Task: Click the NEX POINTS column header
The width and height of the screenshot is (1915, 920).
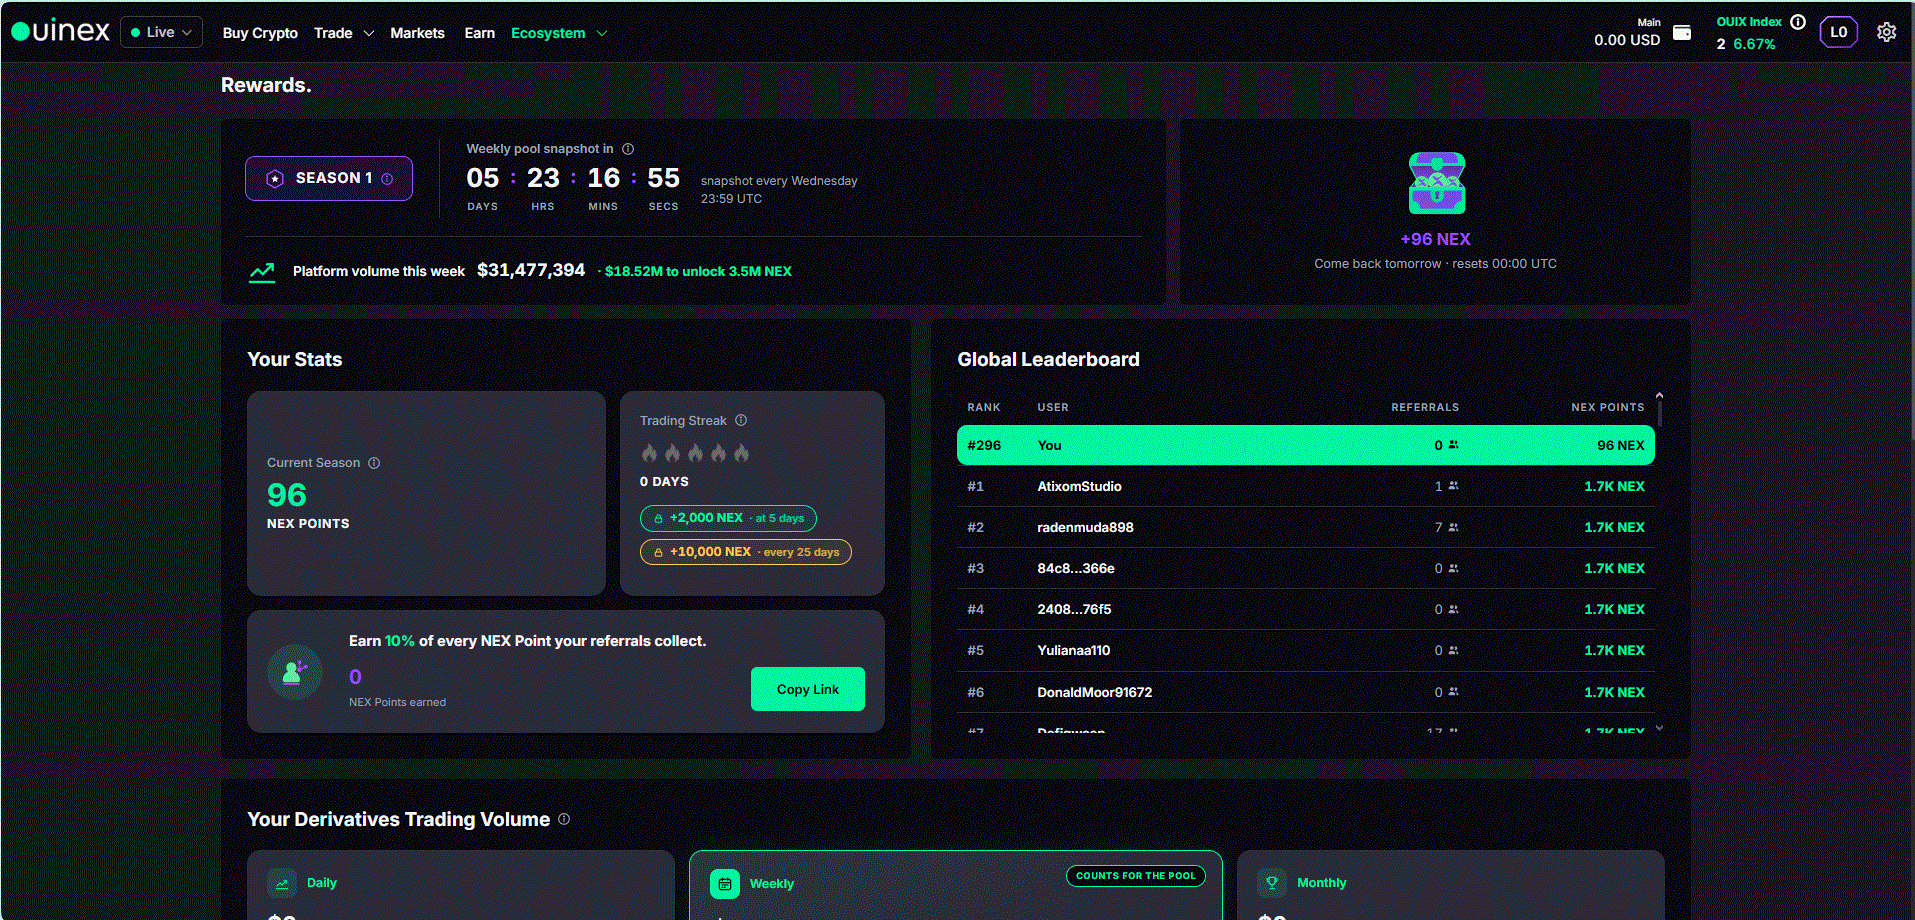Action: [1608, 407]
